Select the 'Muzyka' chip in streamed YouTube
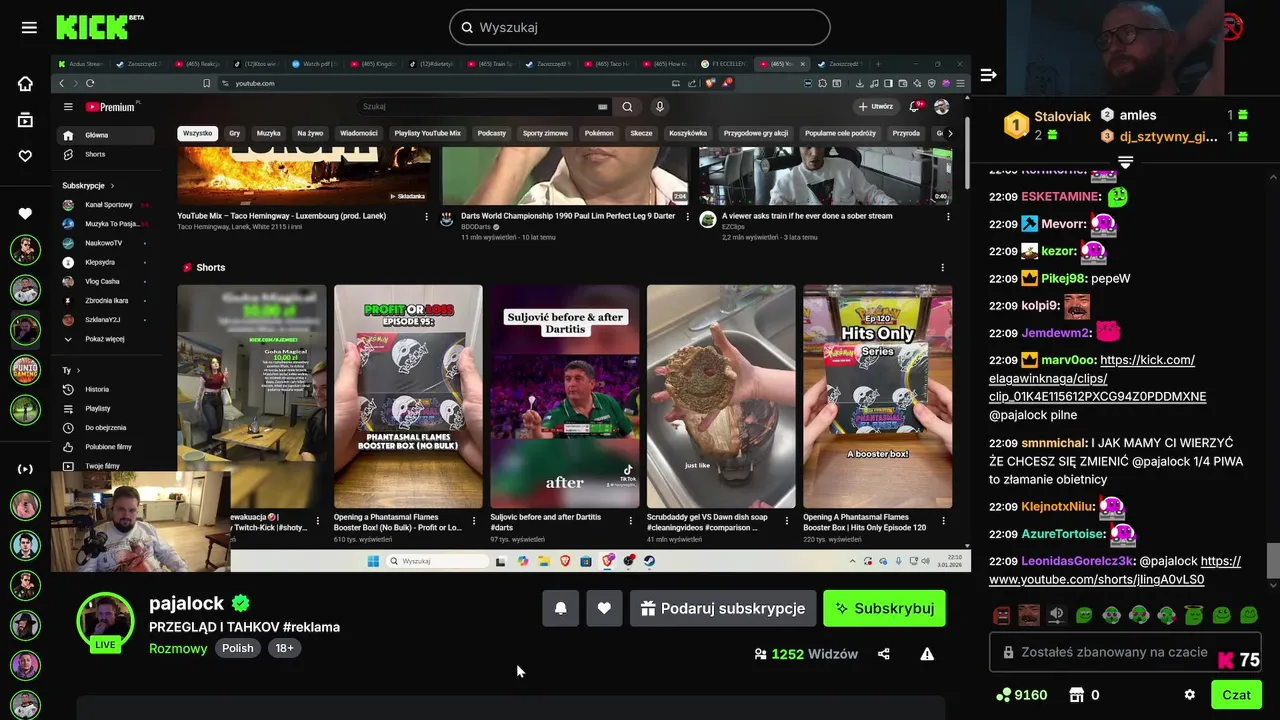This screenshot has width=1280, height=720. coord(268,133)
